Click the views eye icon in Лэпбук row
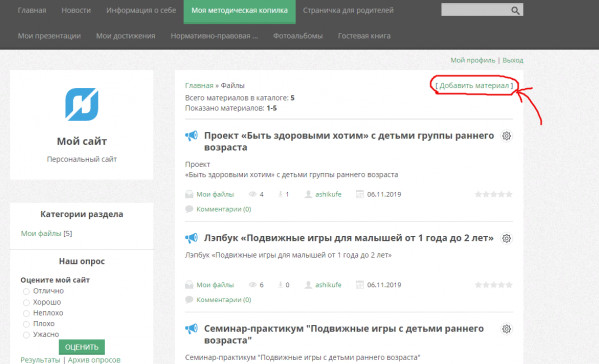The height and width of the screenshot is (364, 599). [x=252, y=285]
